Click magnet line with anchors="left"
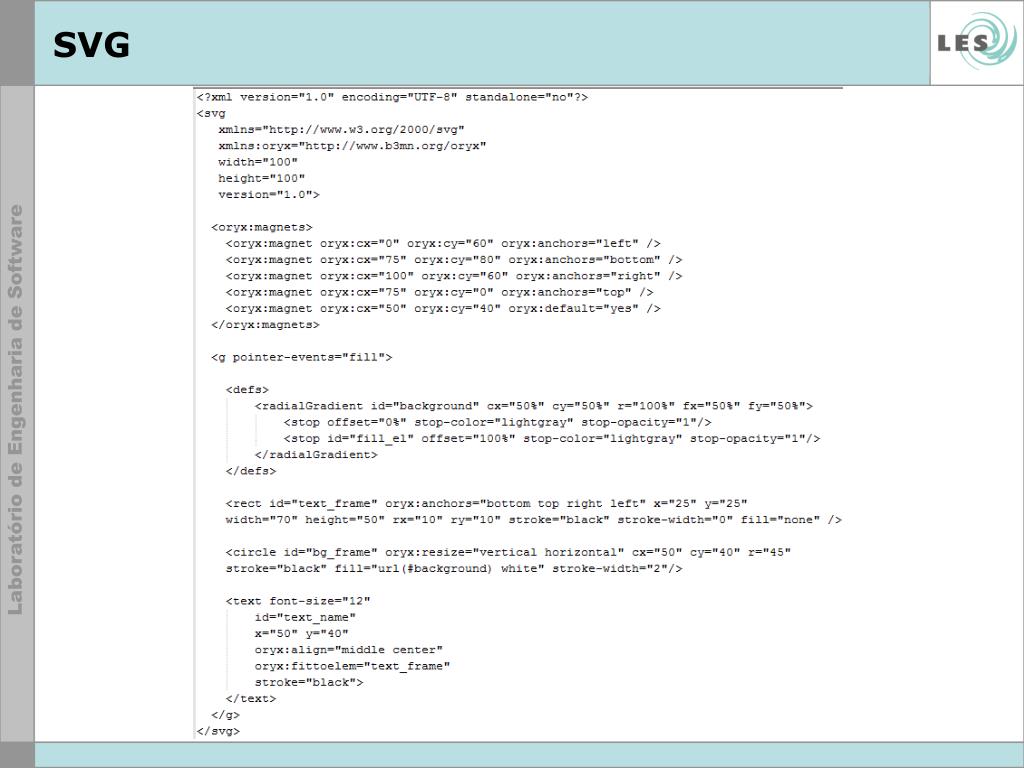 (x=443, y=244)
